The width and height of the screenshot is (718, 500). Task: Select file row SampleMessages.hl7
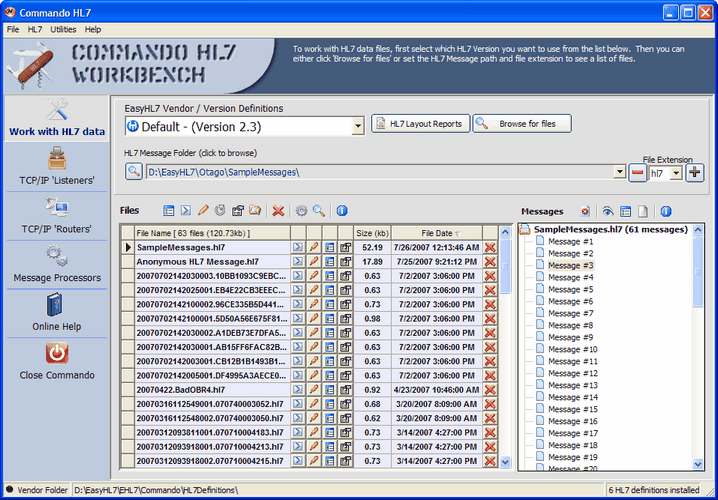click(212, 247)
